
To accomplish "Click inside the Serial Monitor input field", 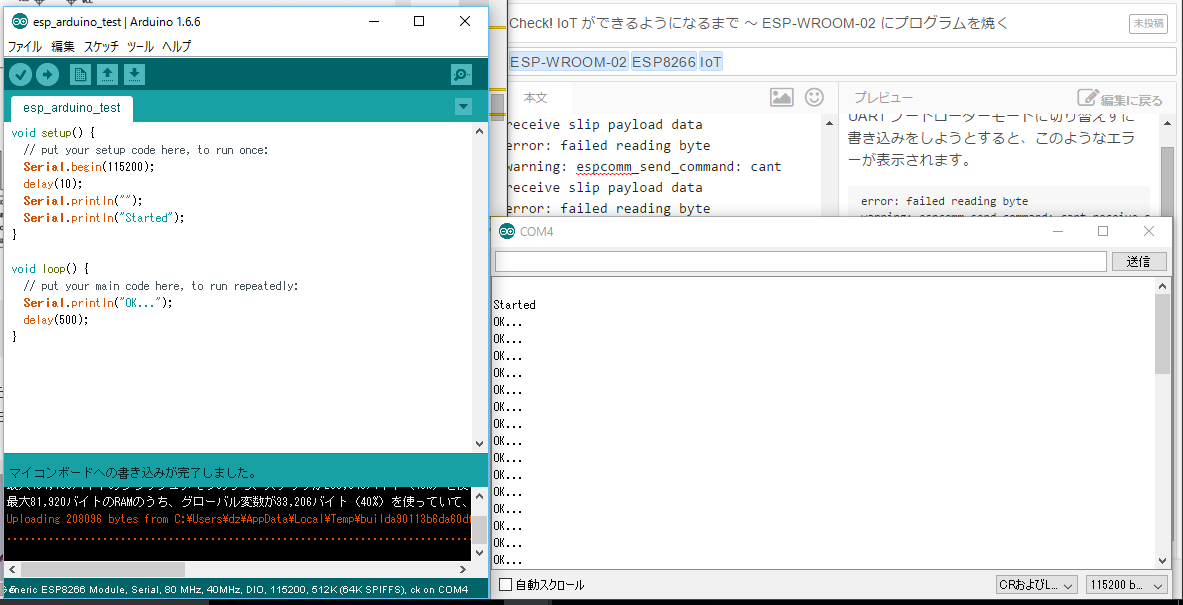I will (800, 261).
